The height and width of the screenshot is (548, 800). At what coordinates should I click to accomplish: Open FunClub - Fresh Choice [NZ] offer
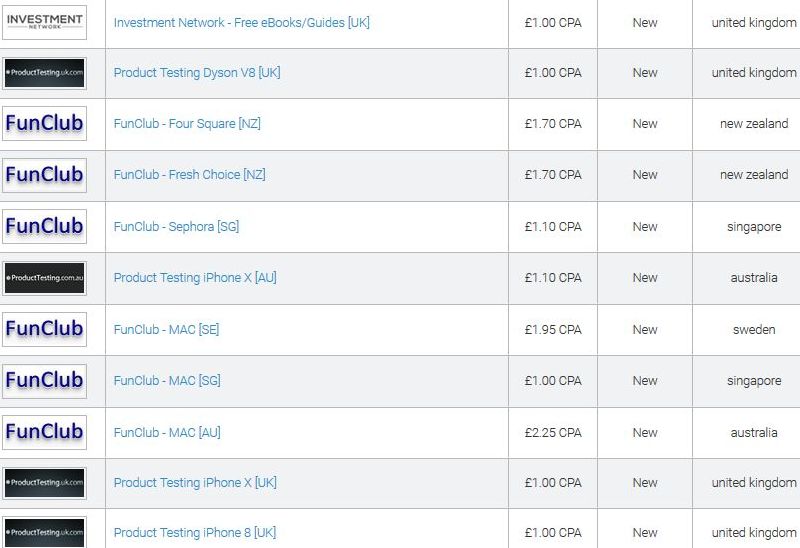(189, 175)
